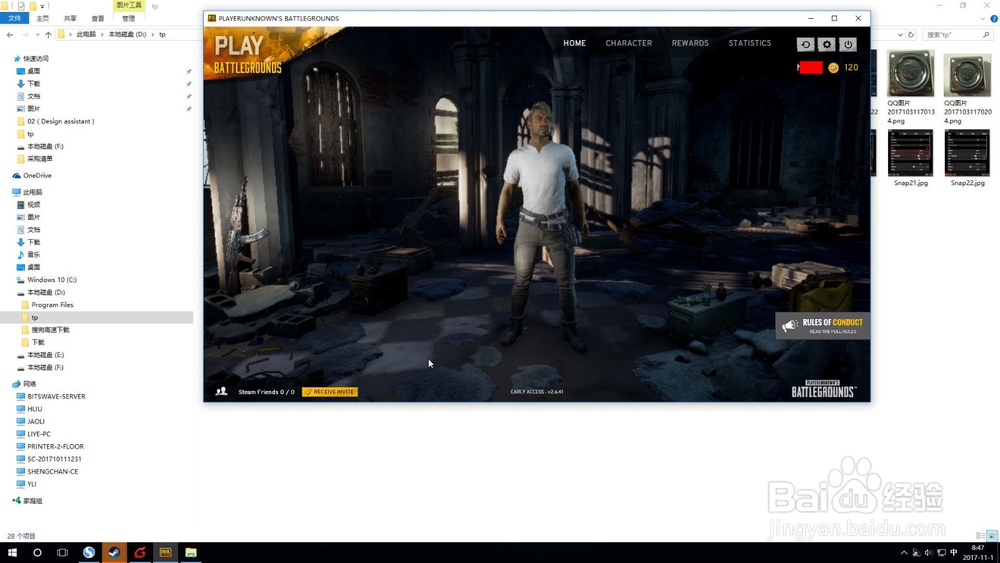The image size is (1000, 563).
Task: Open the REWARDS tab in game
Action: click(x=690, y=43)
